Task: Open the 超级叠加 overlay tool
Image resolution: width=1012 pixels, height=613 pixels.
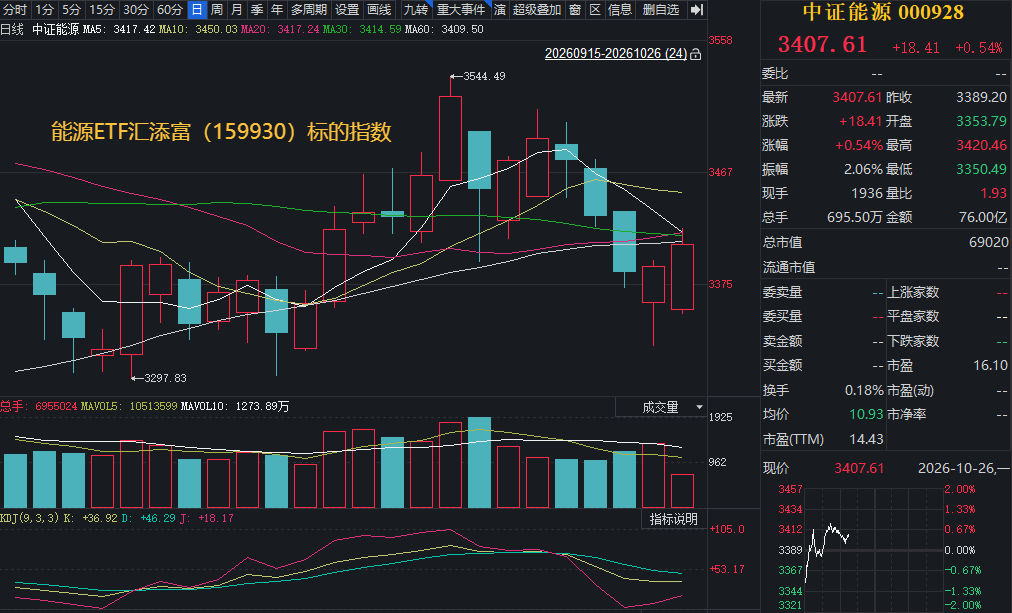Action: [538, 10]
